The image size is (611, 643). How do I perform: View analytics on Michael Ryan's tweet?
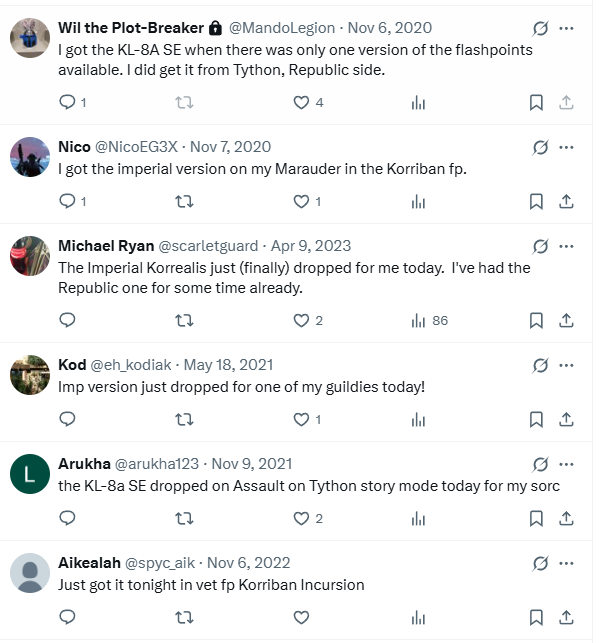coord(419,320)
